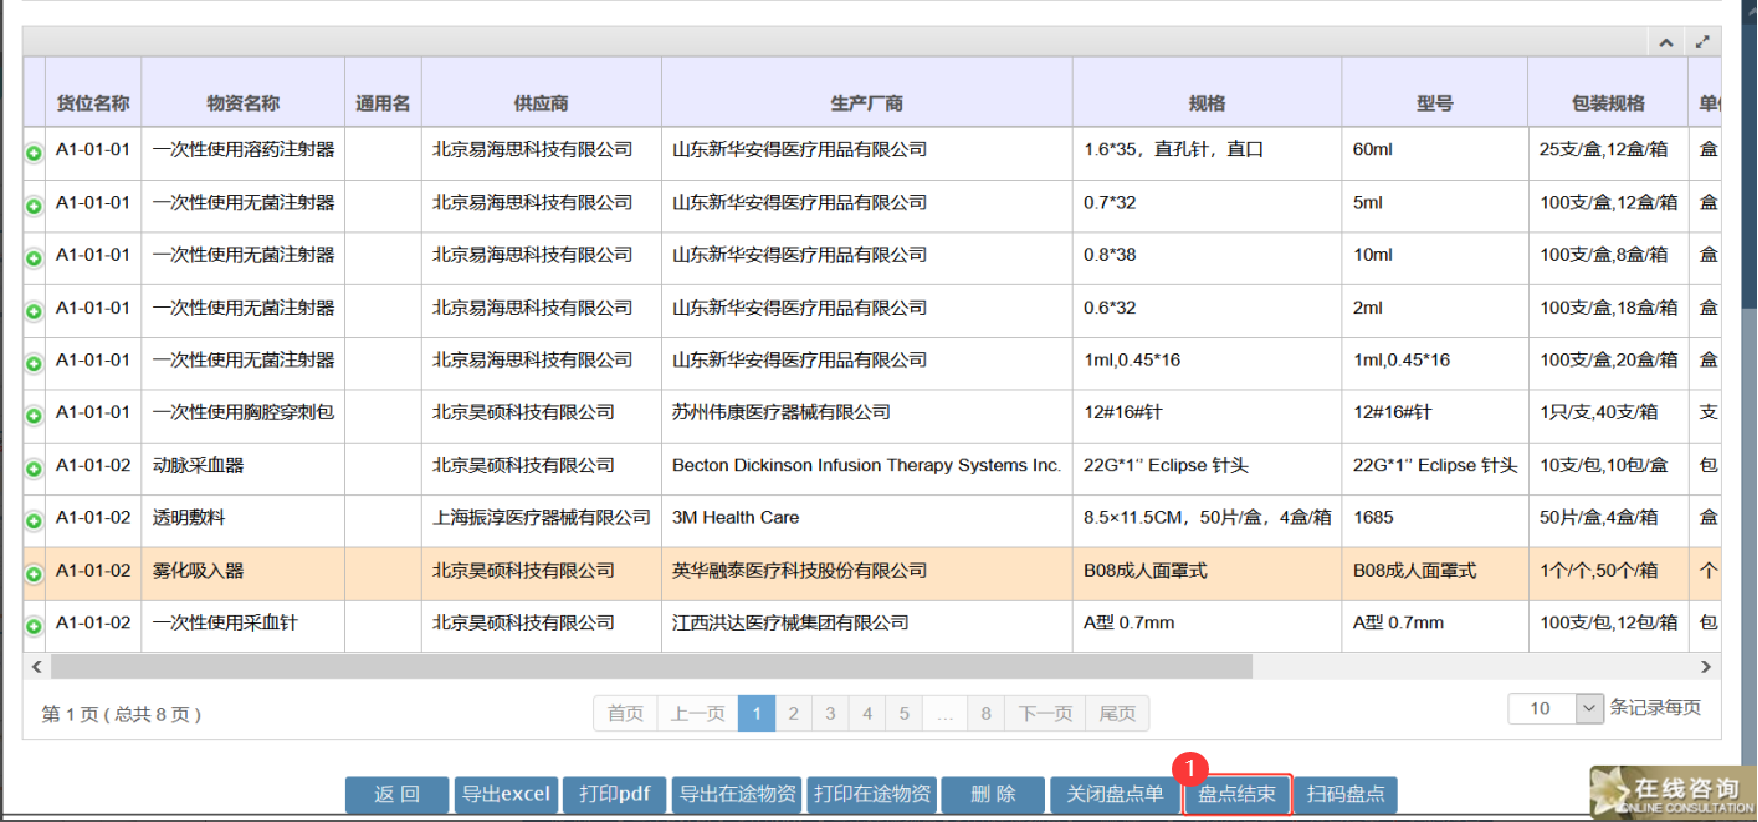Click the 关闭盘点单 button

[1115, 795]
